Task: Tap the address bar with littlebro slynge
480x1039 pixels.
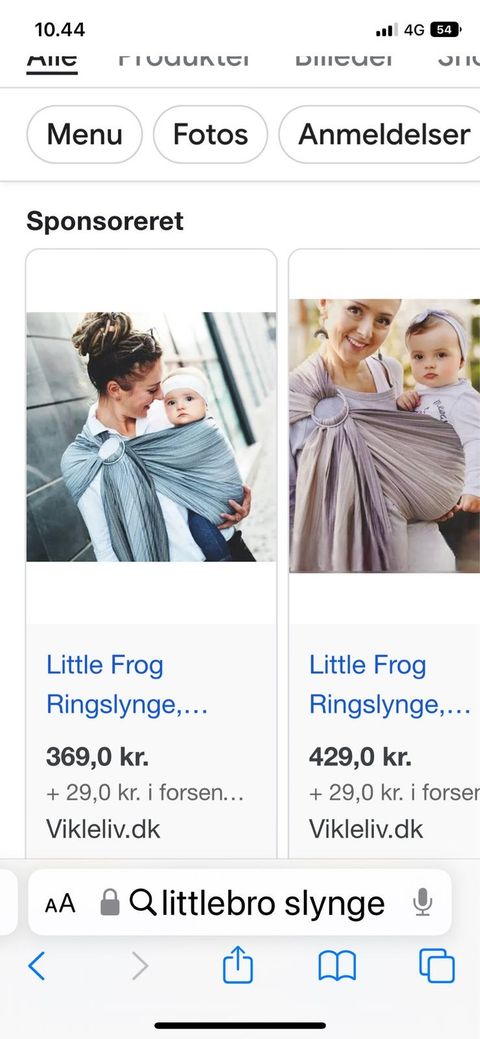Action: tap(240, 902)
